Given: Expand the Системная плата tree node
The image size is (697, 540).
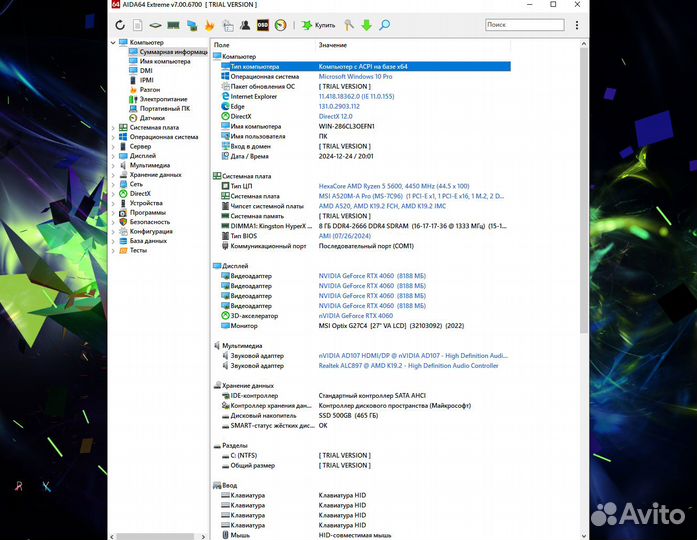Looking at the screenshot, I should point(113,128).
